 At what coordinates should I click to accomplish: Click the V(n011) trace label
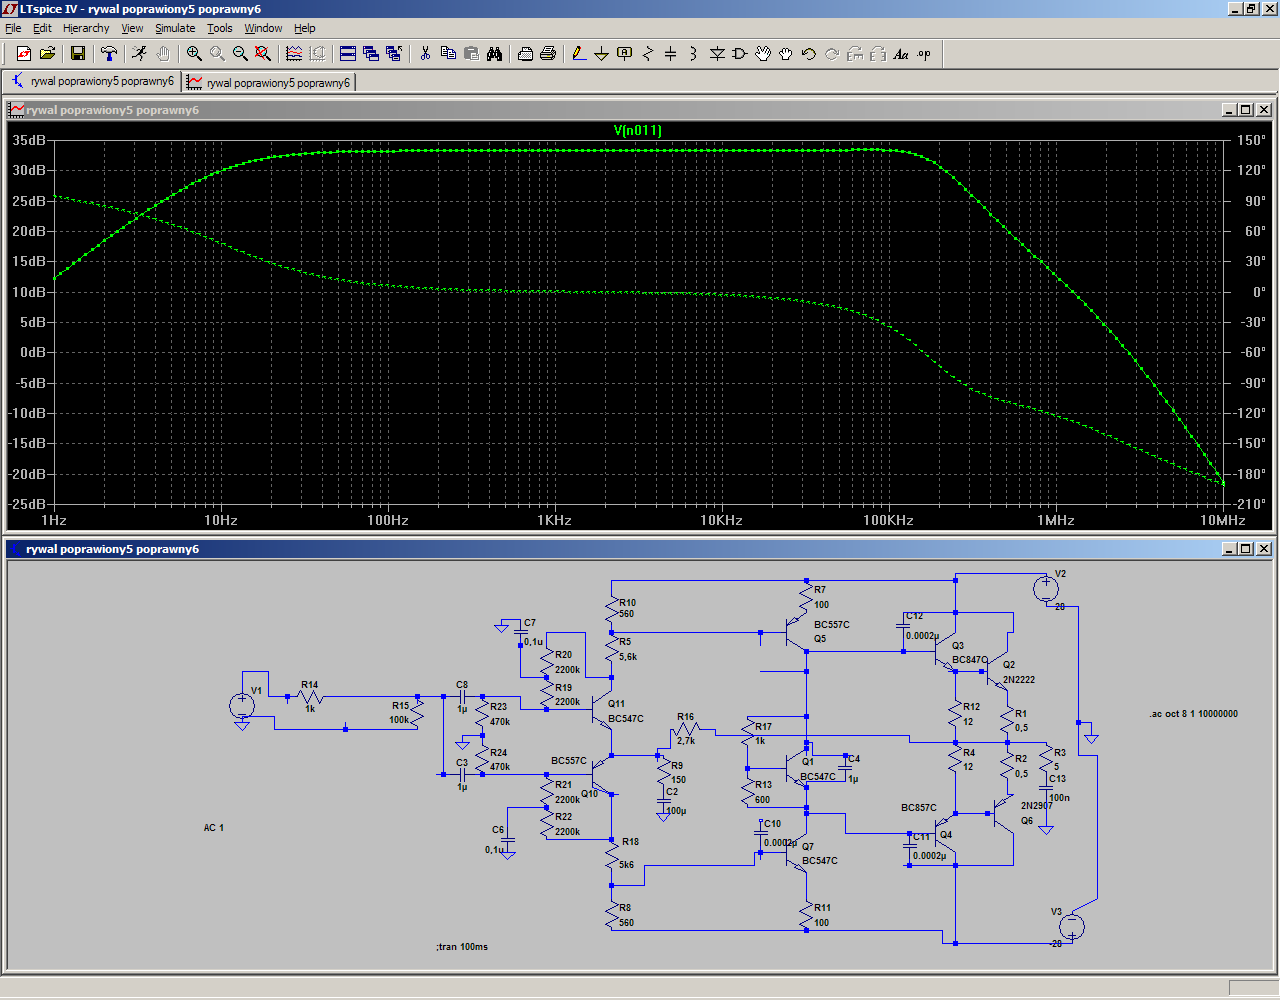(x=638, y=130)
